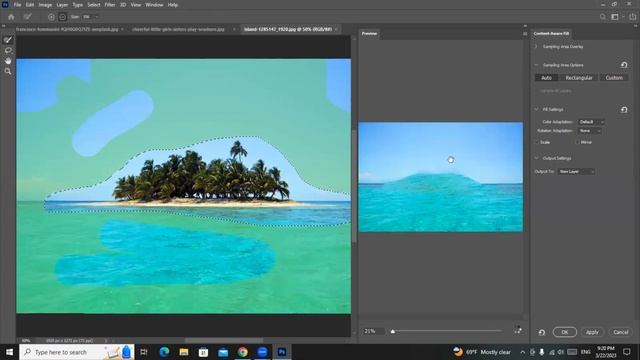Click the filled preview image thumbnail
The height and width of the screenshot is (360, 640).
point(440,177)
